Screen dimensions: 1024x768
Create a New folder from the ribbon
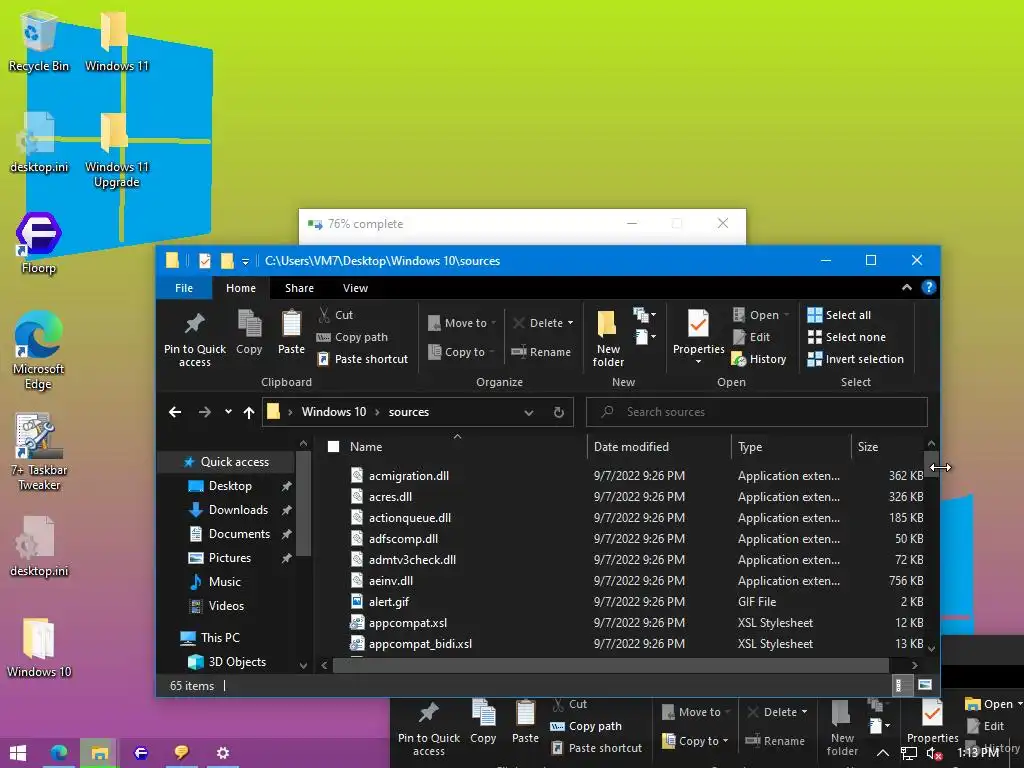click(x=608, y=338)
